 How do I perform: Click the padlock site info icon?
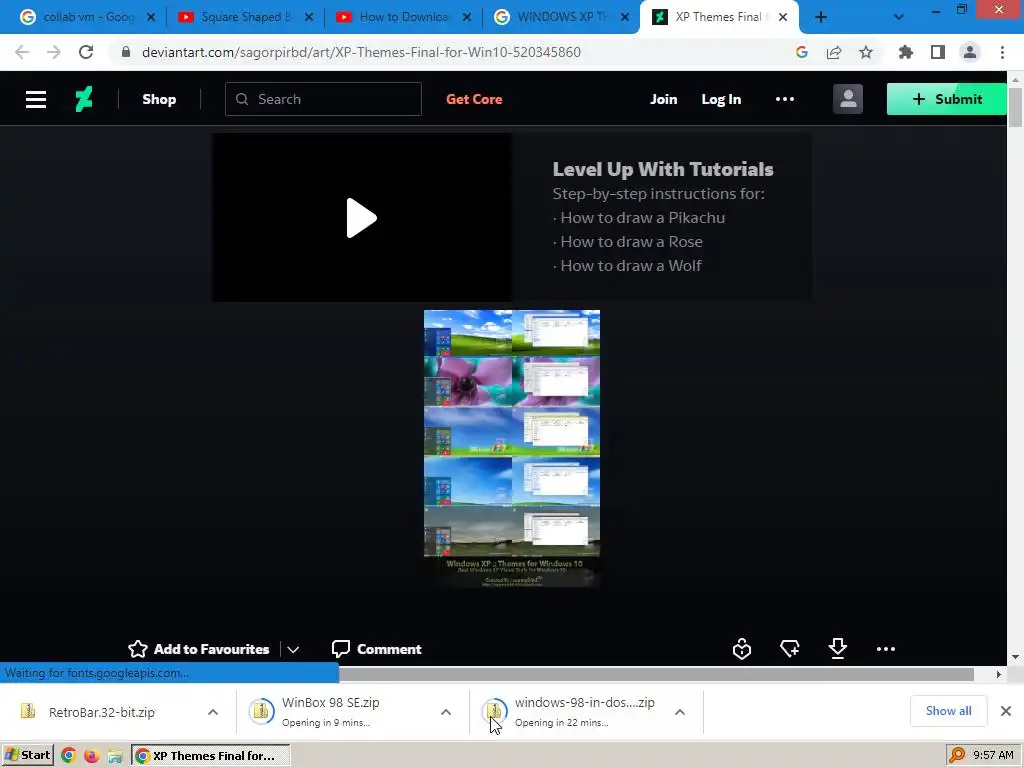(126, 52)
